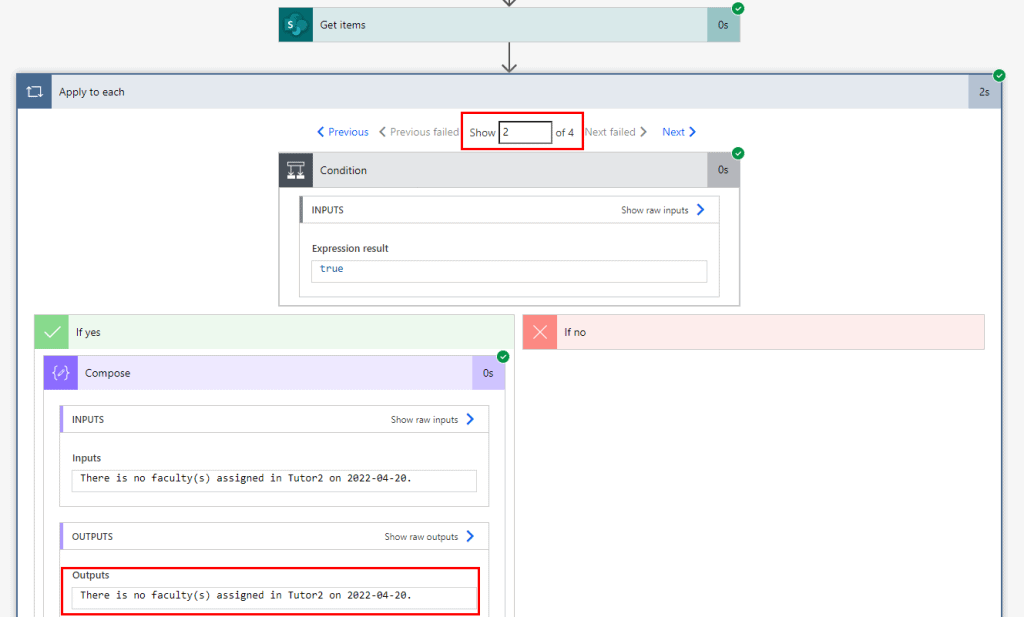Click the Apply to each loop icon
1024x617 pixels.
35,92
